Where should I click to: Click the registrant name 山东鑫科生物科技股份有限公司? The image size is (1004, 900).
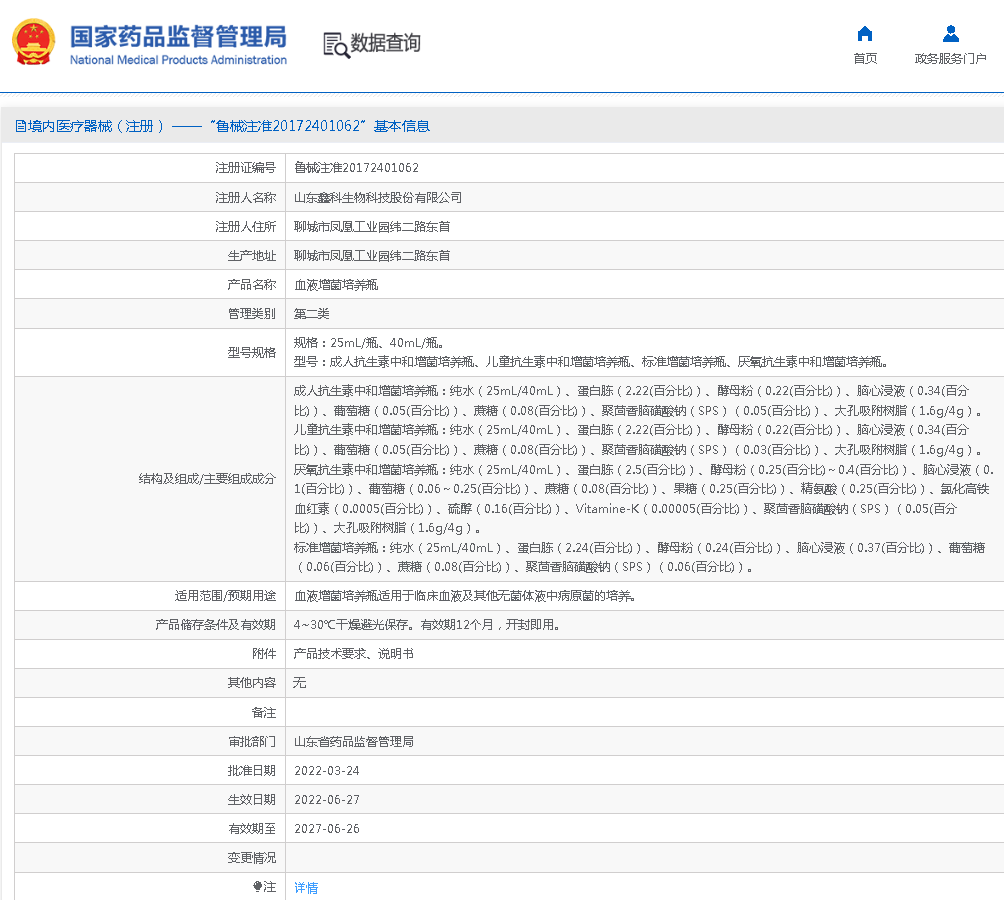378,198
